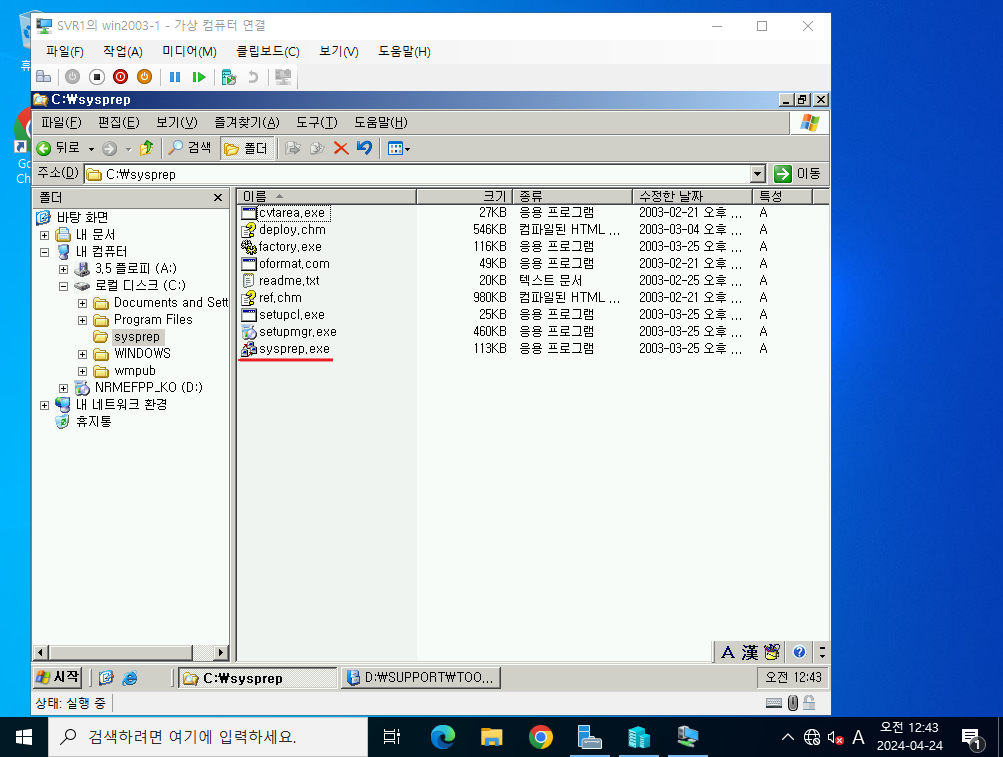Sort by 크기 column header

pyautogui.click(x=464, y=196)
